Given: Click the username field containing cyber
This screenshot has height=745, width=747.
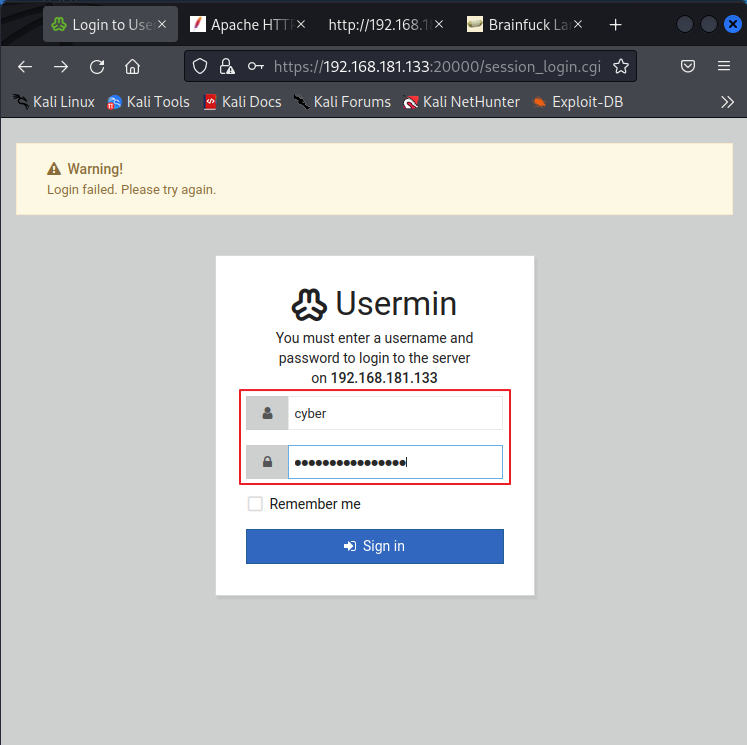Looking at the screenshot, I should click(x=395, y=413).
